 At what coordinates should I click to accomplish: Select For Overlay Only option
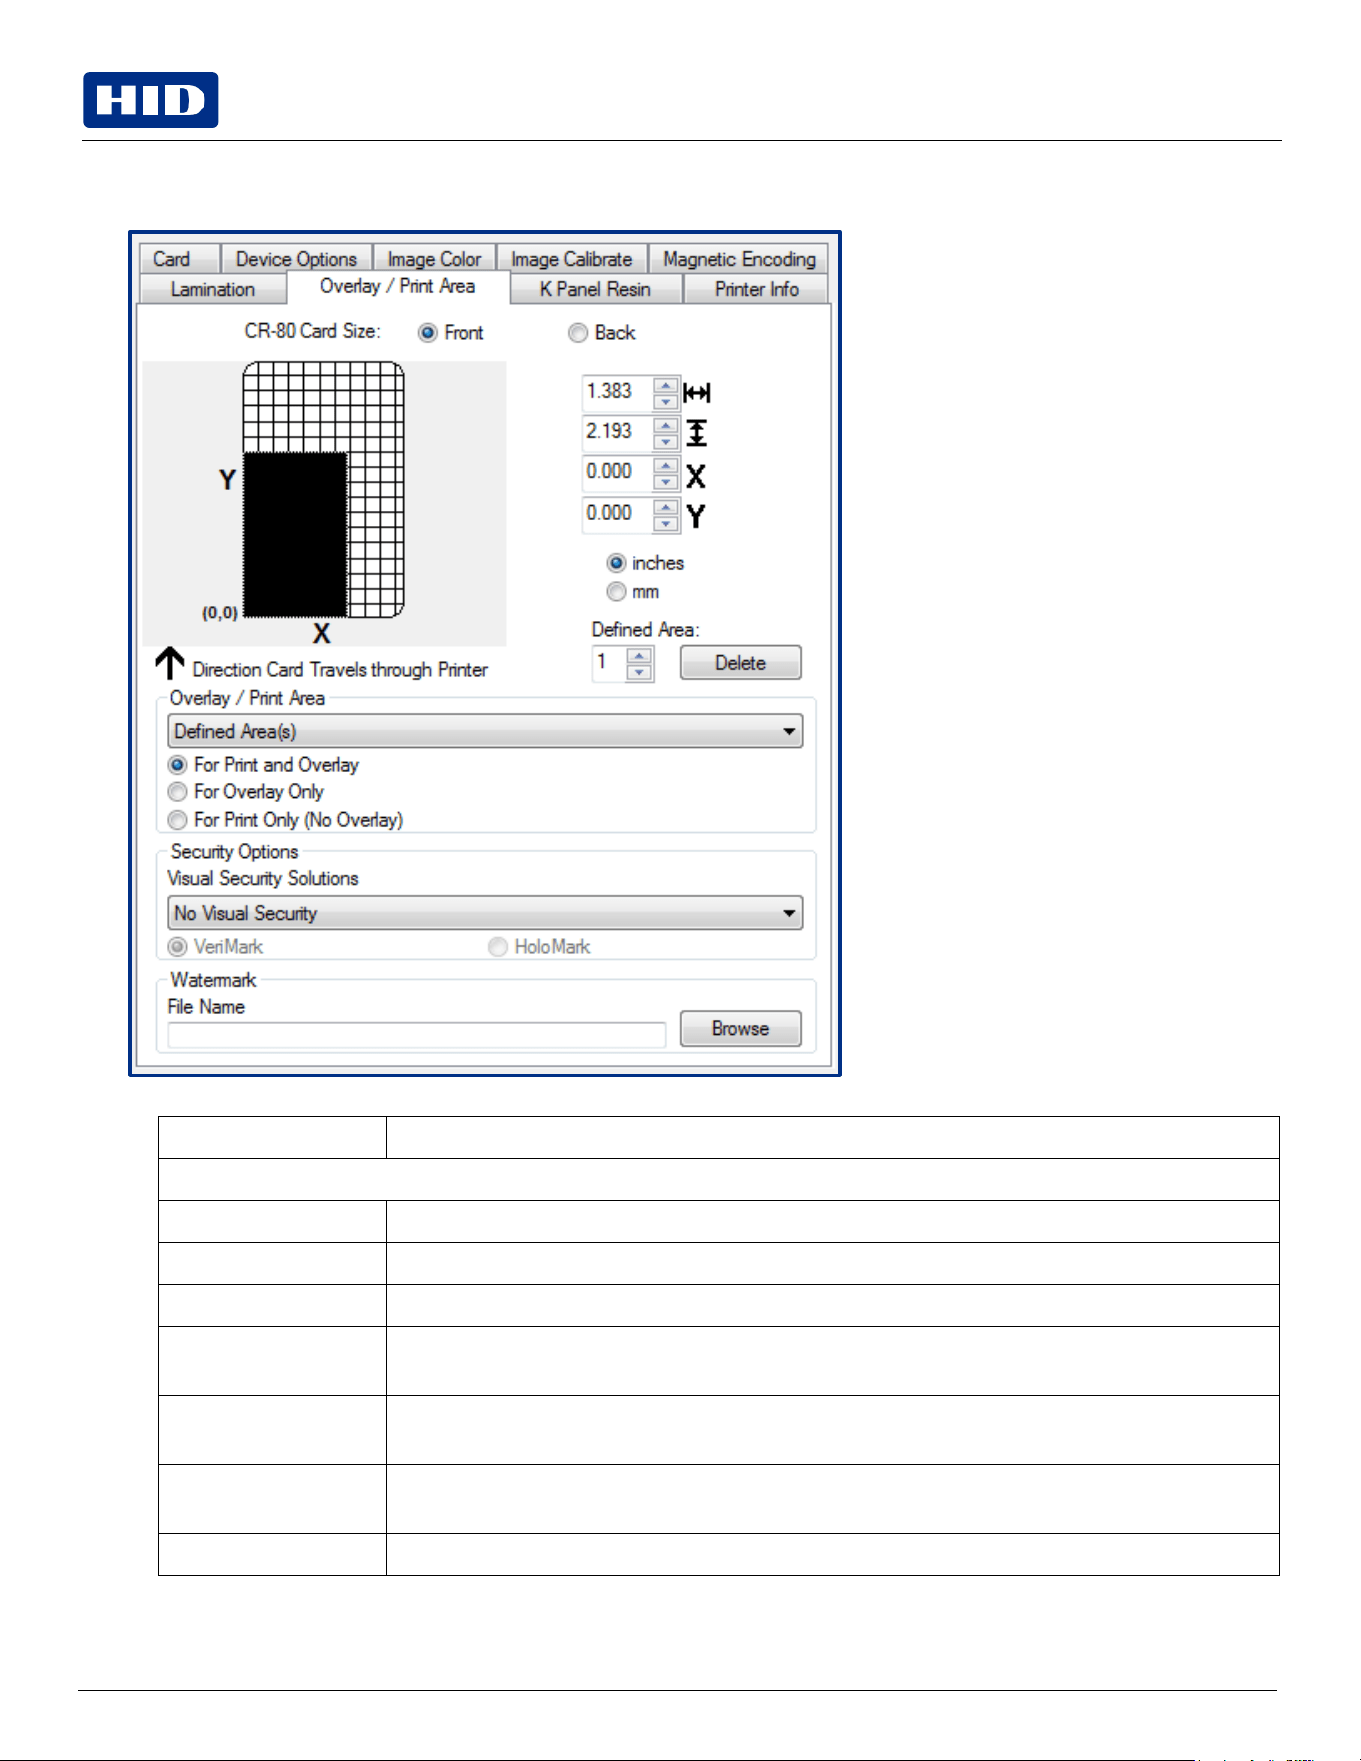[178, 792]
